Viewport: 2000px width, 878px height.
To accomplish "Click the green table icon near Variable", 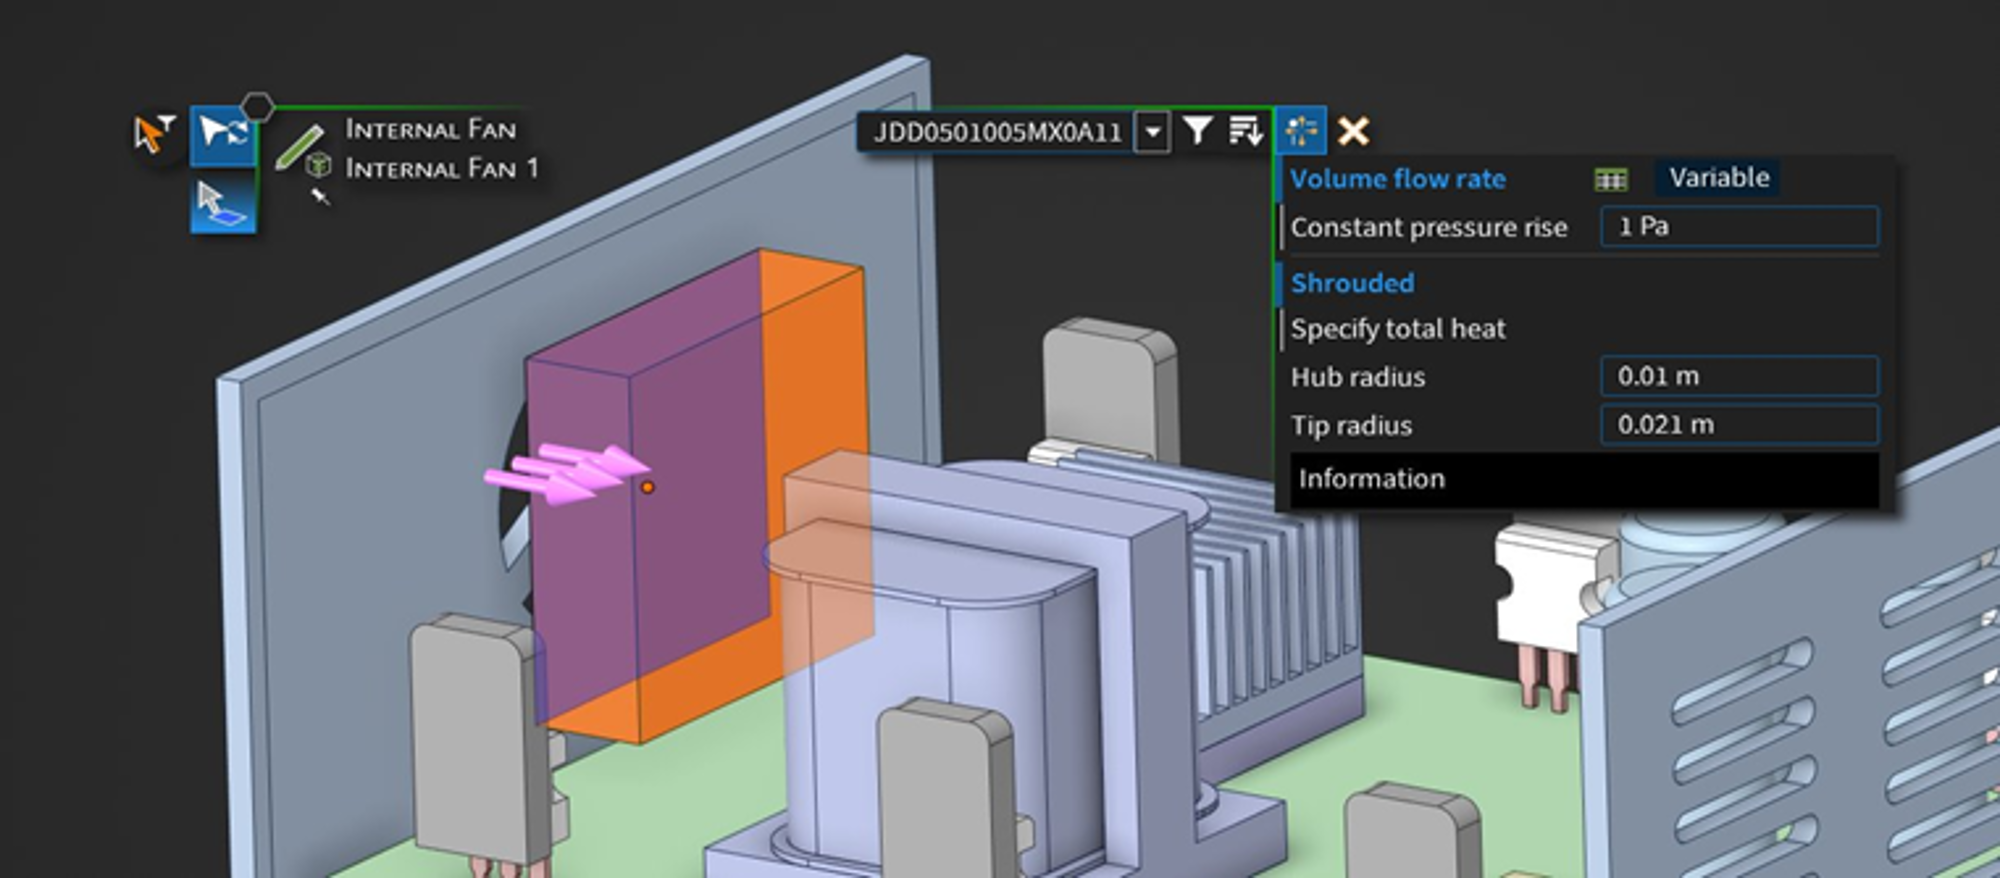I will click(1610, 179).
